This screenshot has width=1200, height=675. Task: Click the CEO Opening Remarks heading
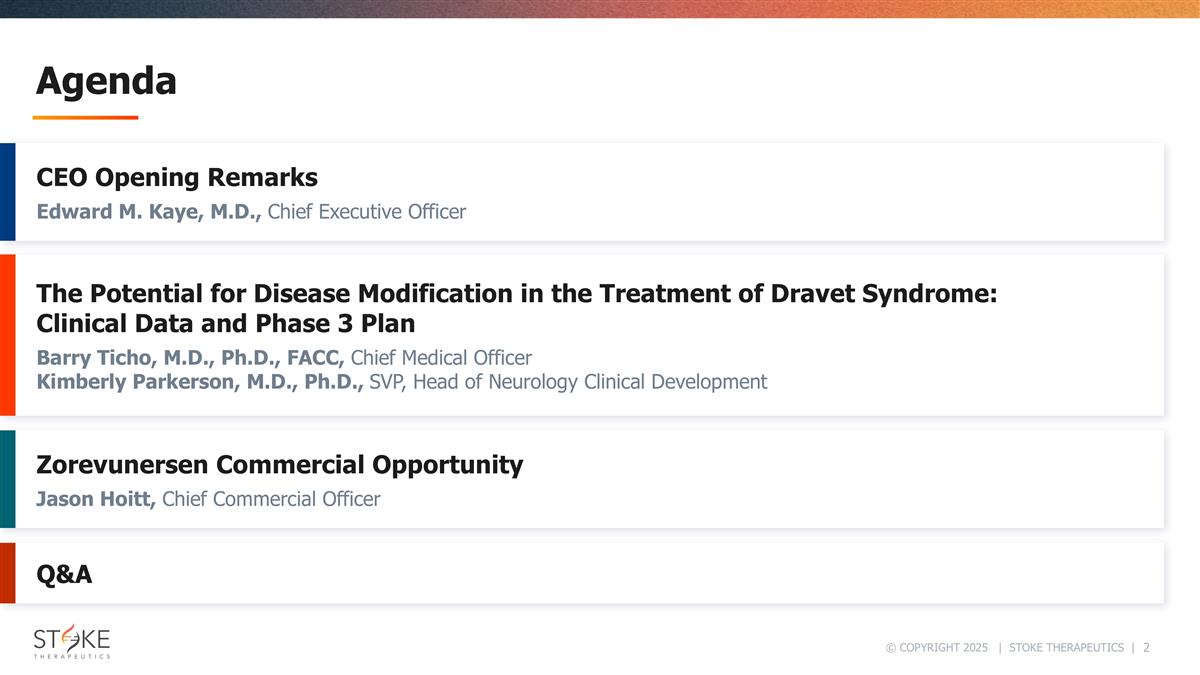[177, 178]
